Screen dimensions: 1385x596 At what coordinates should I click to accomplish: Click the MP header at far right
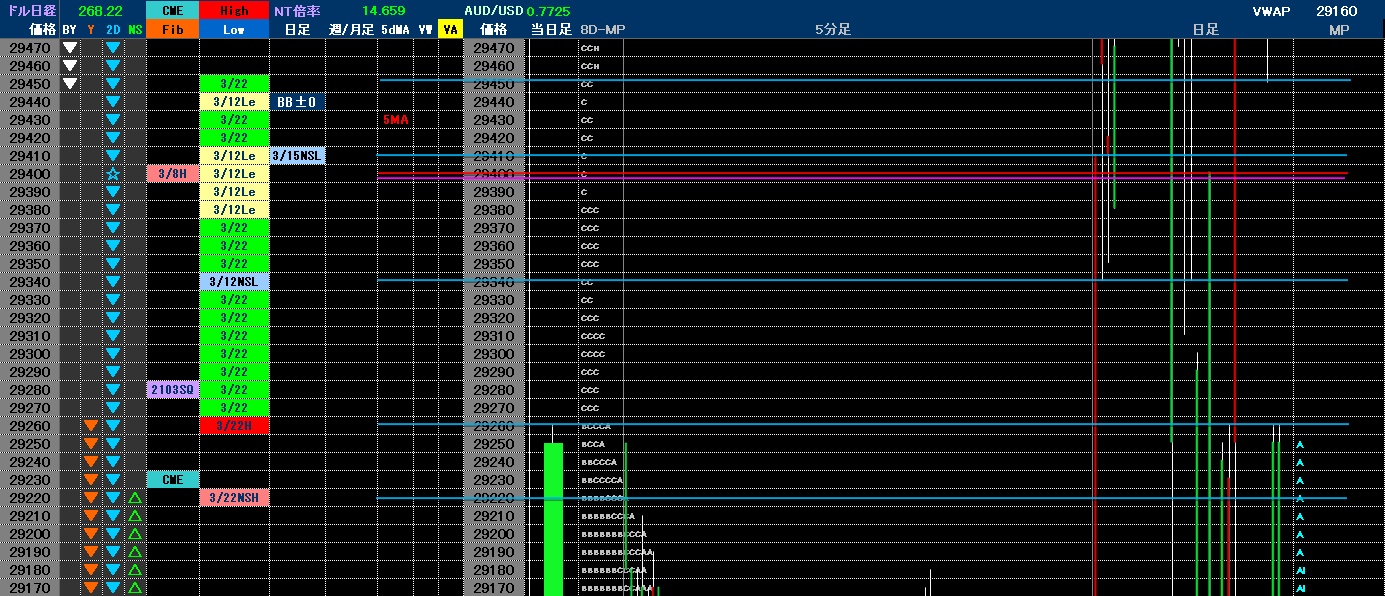click(1339, 29)
